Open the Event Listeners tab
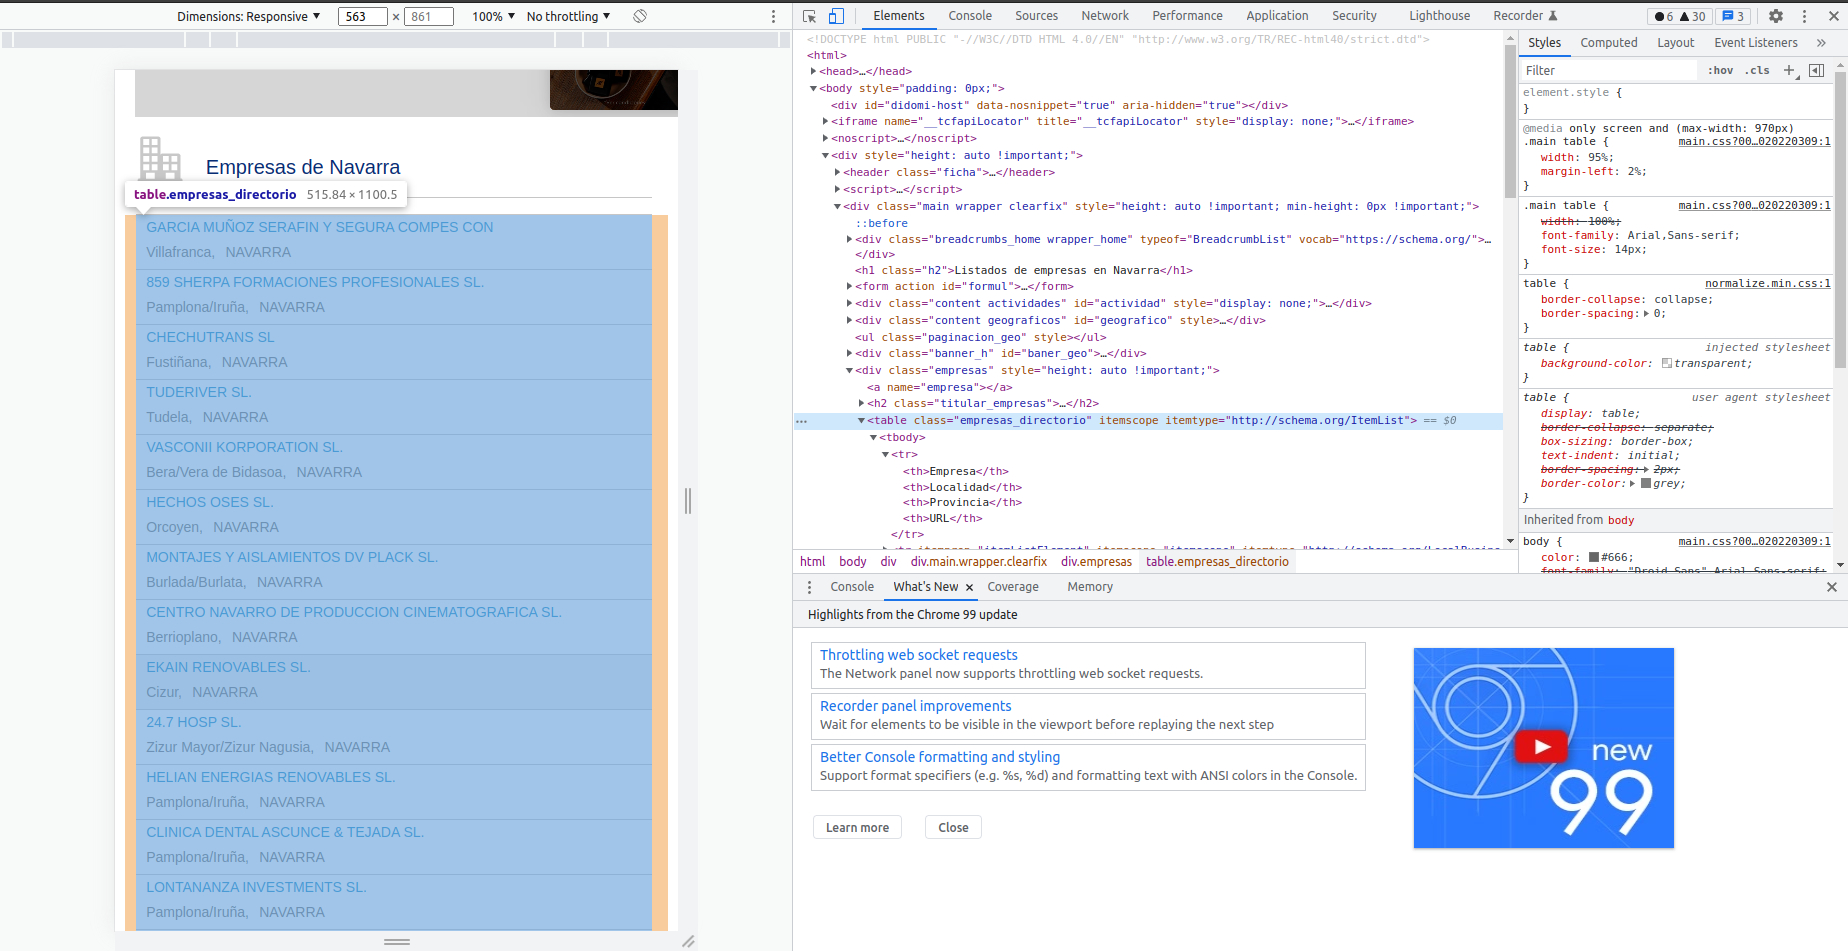Screen dimensions: 1848x951 tap(1755, 43)
